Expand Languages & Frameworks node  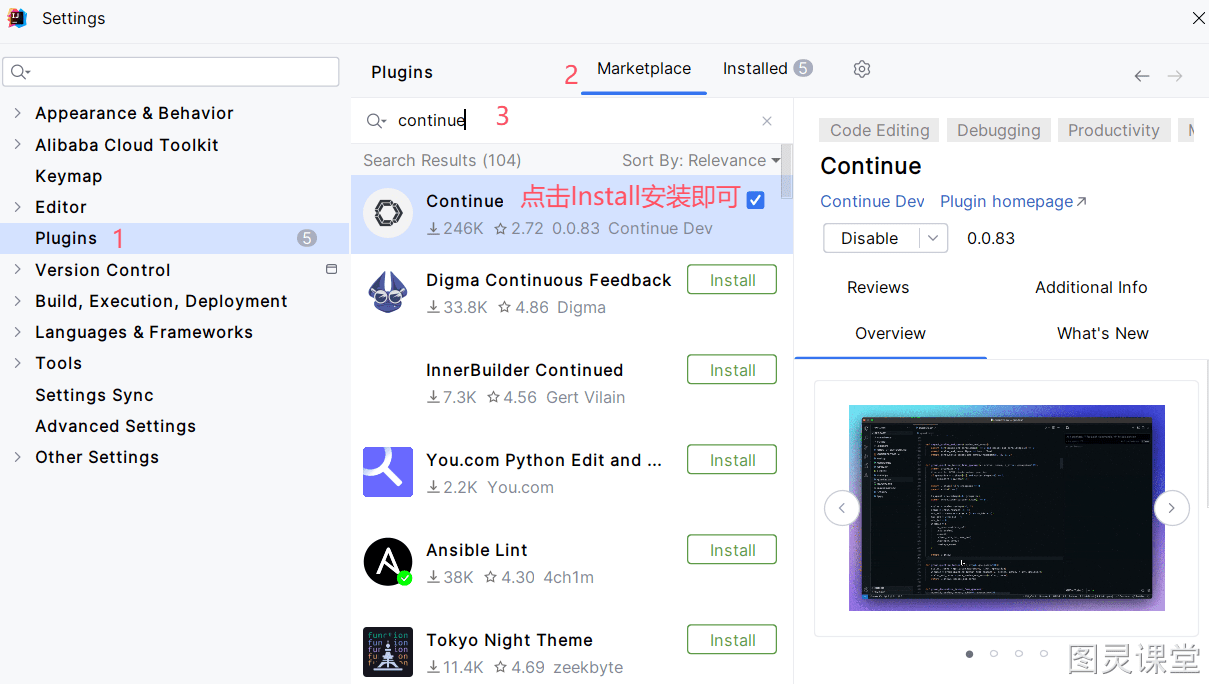pos(17,332)
